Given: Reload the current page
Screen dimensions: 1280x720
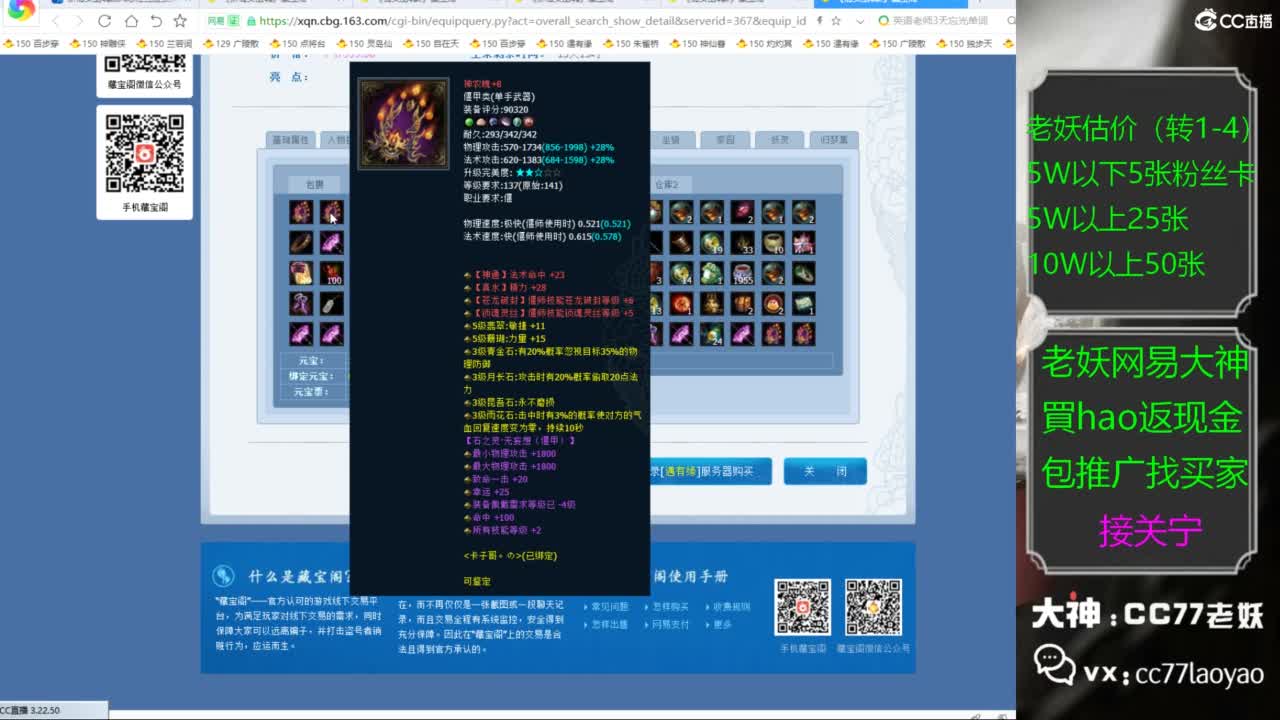Looking at the screenshot, I should 105,20.
